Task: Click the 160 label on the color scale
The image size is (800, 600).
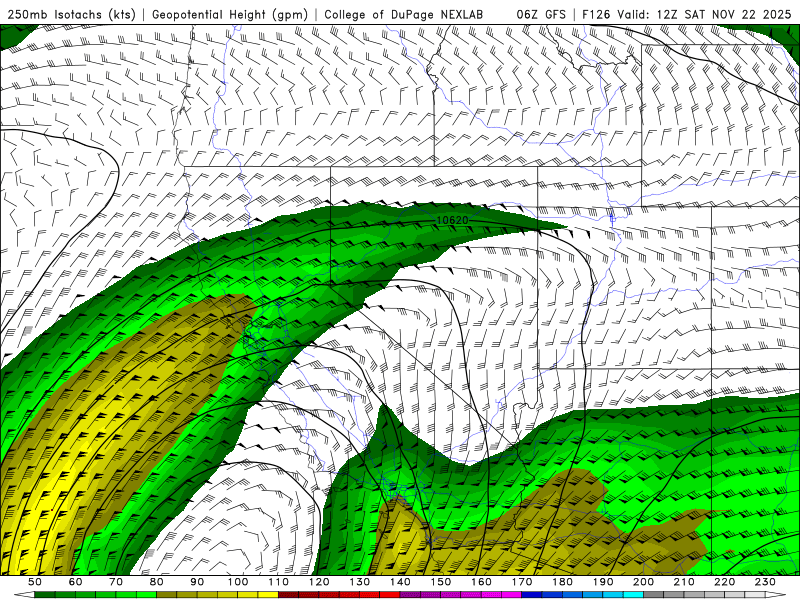Action: click(x=481, y=582)
